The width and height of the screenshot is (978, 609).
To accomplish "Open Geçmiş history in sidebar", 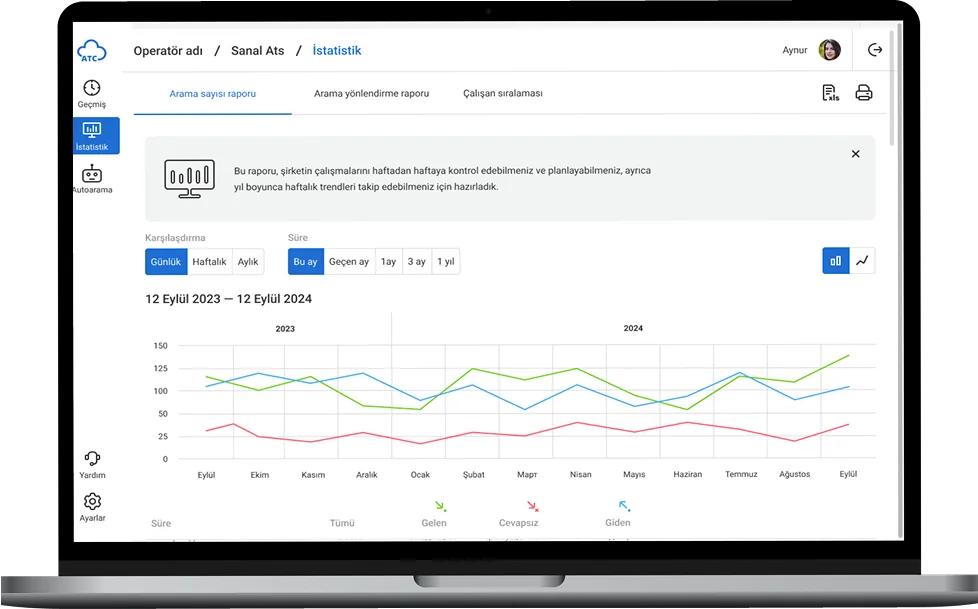I will 92,94.
